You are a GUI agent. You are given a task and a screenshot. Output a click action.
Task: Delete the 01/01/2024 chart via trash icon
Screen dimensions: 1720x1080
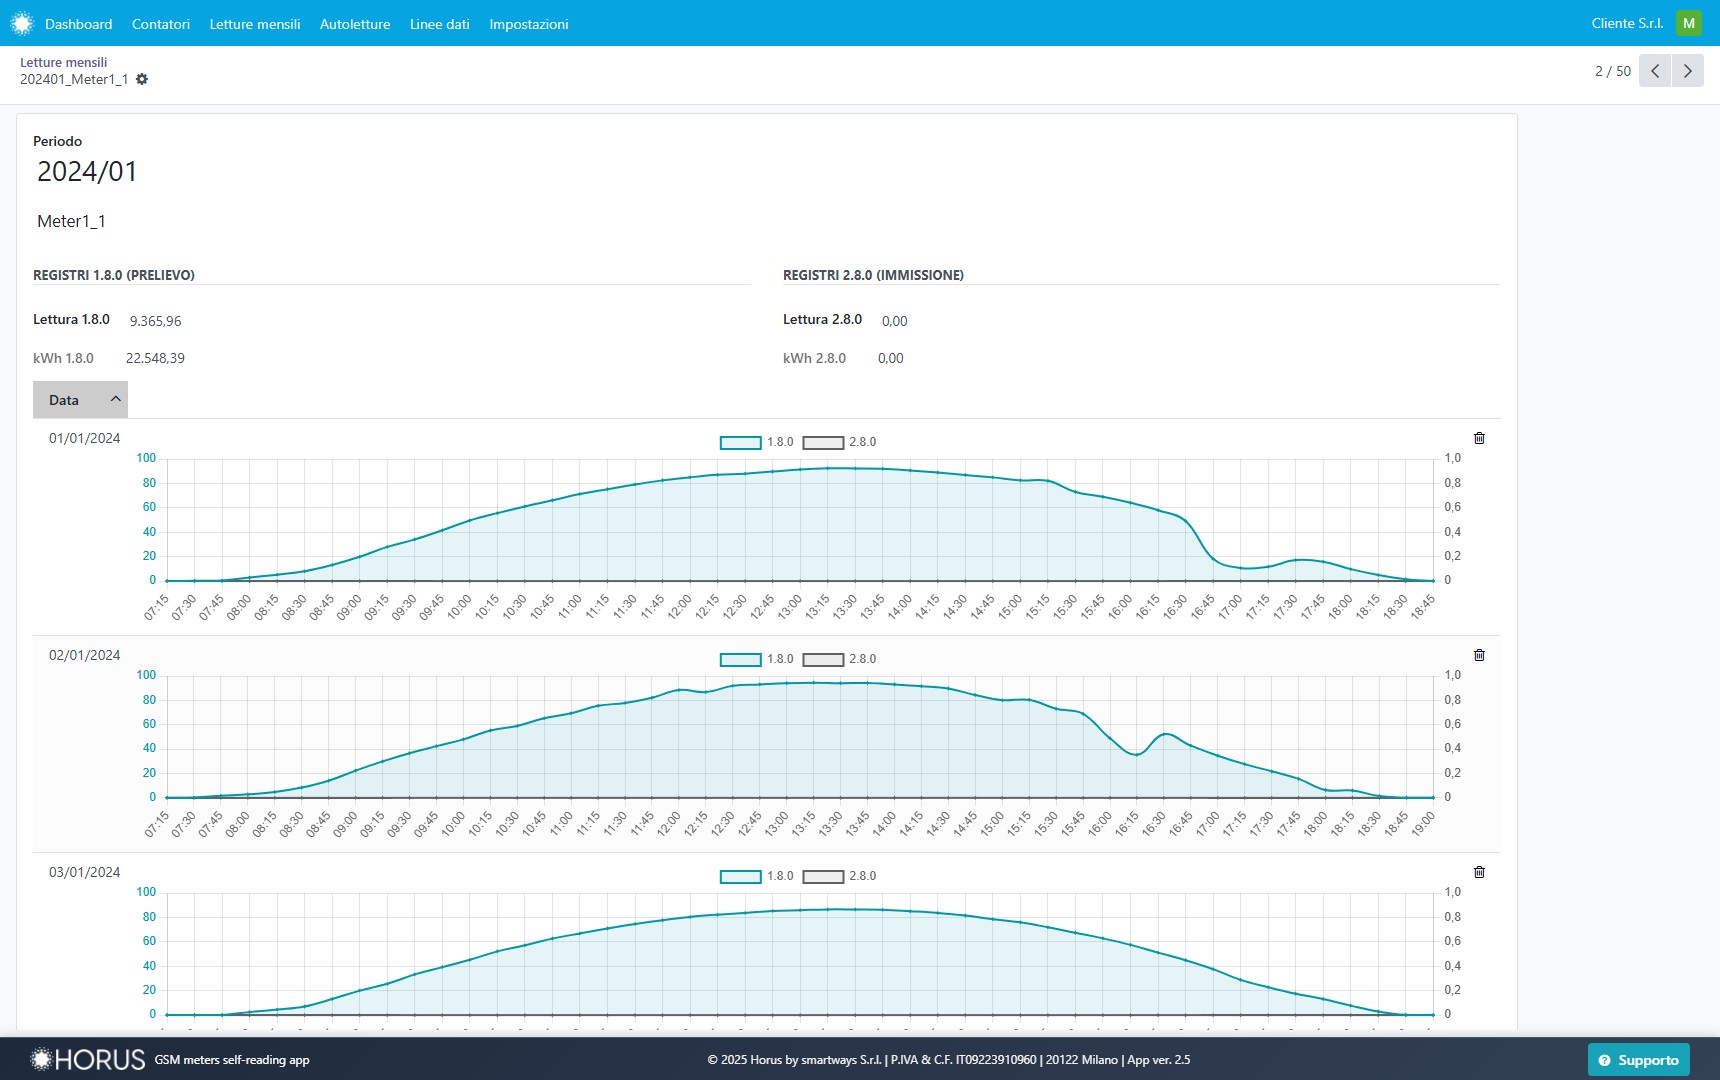[1479, 438]
